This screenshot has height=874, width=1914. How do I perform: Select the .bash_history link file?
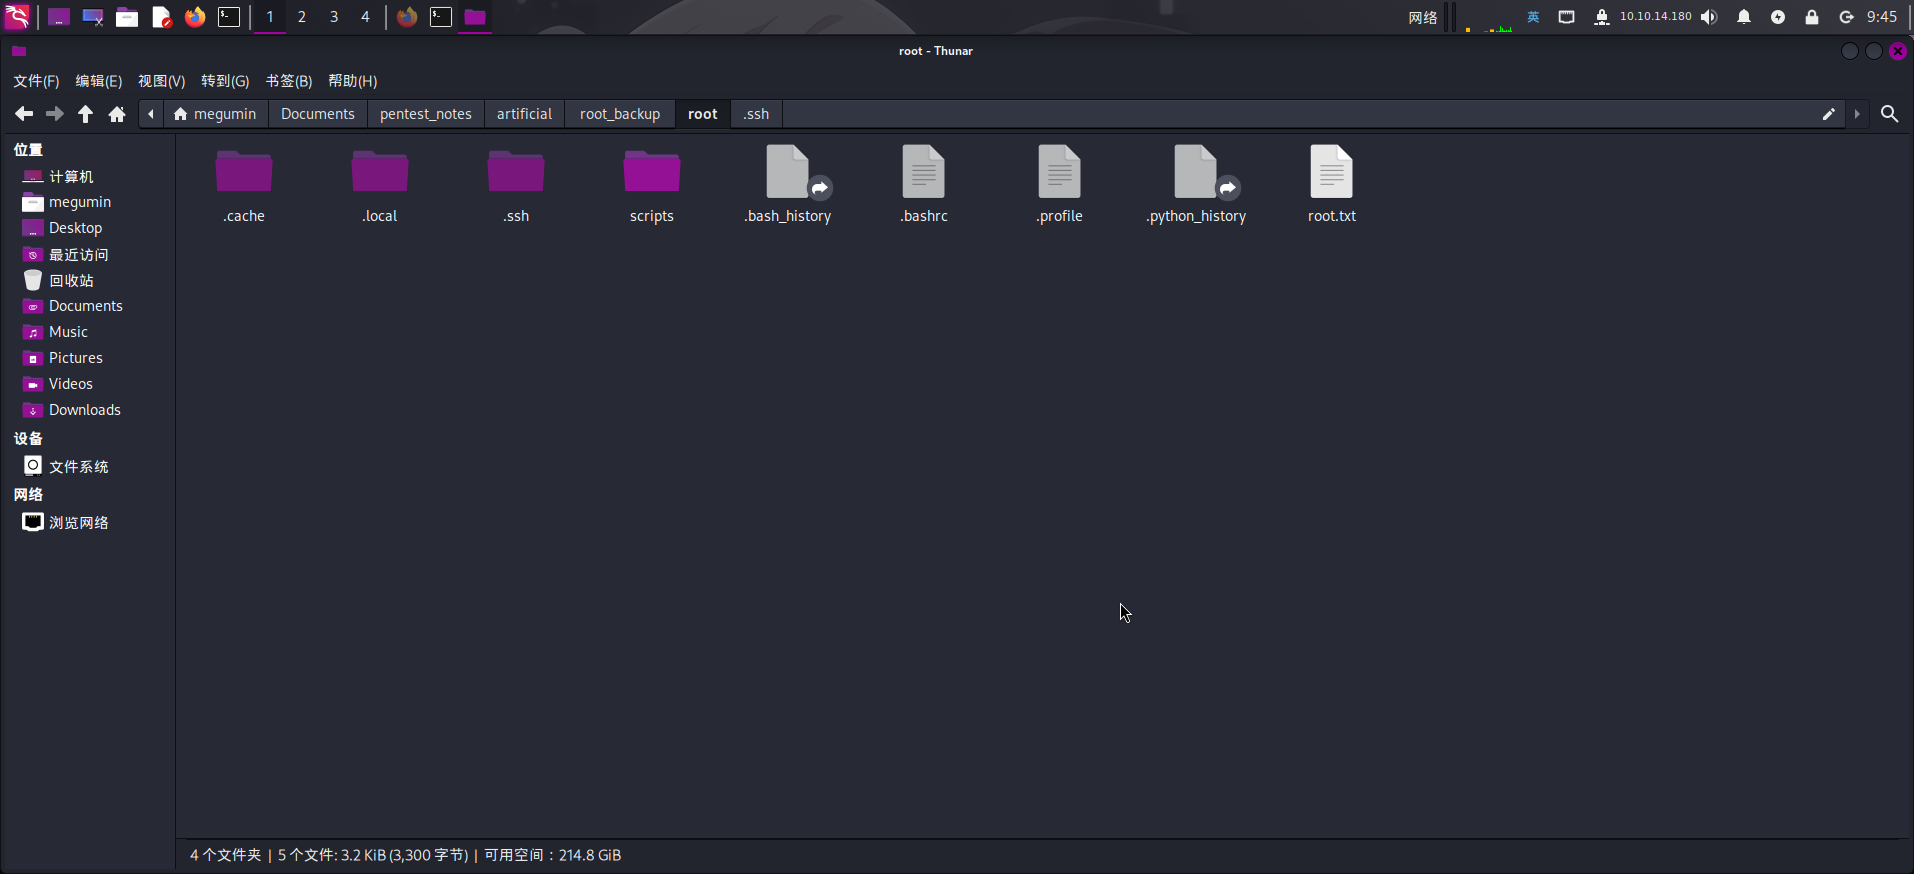tap(788, 185)
